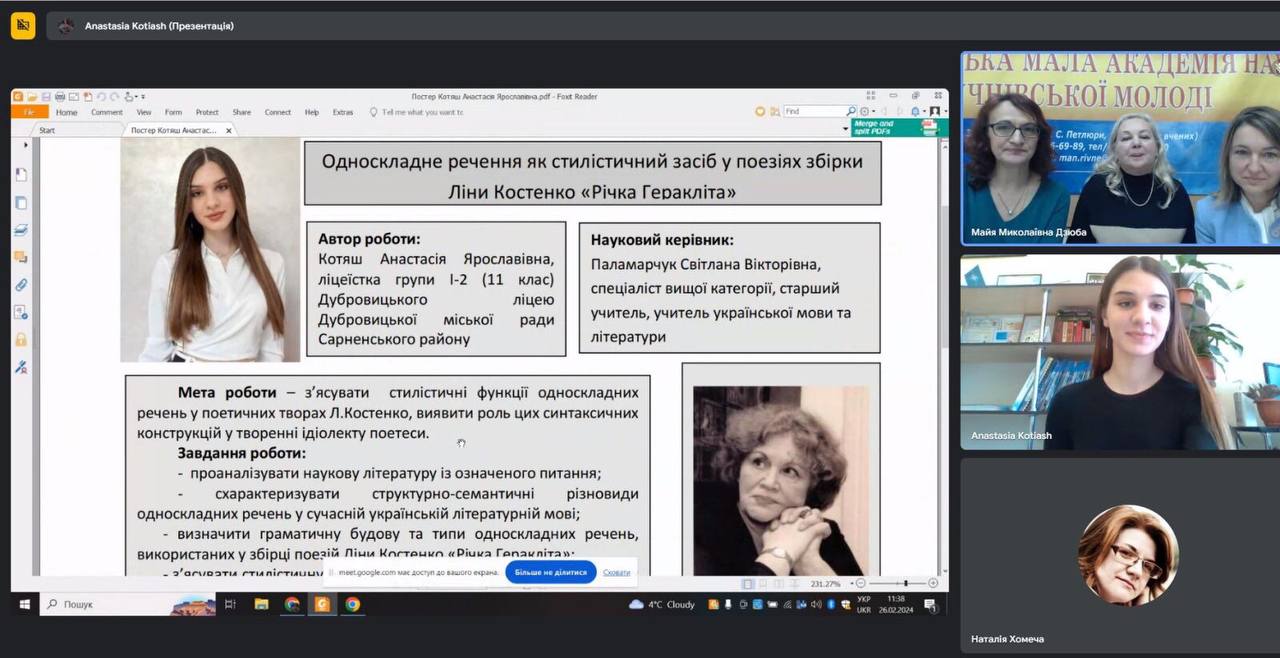Viewport: 1280px width, 658px height.
Task: Select Наталія Хомеча participant tile
Action: pyautogui.click(x=1120, y=555)
